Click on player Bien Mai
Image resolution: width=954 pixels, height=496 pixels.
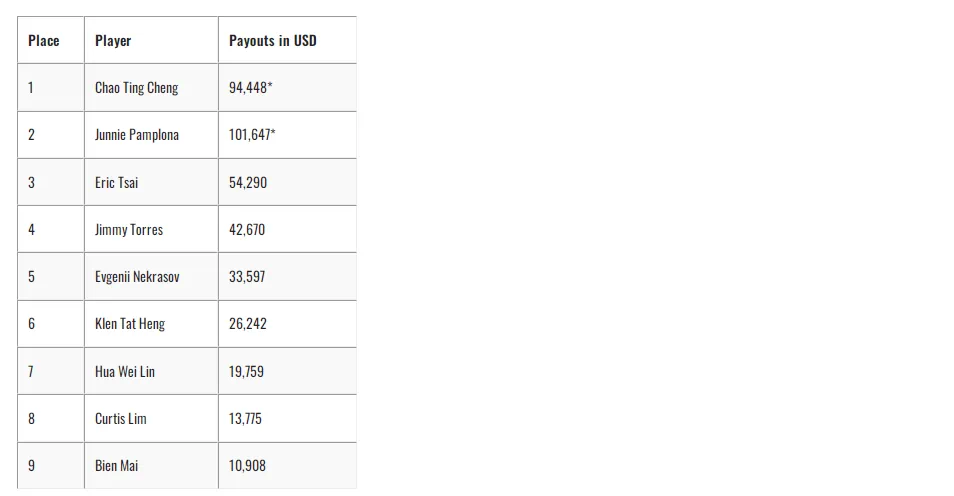117,466
